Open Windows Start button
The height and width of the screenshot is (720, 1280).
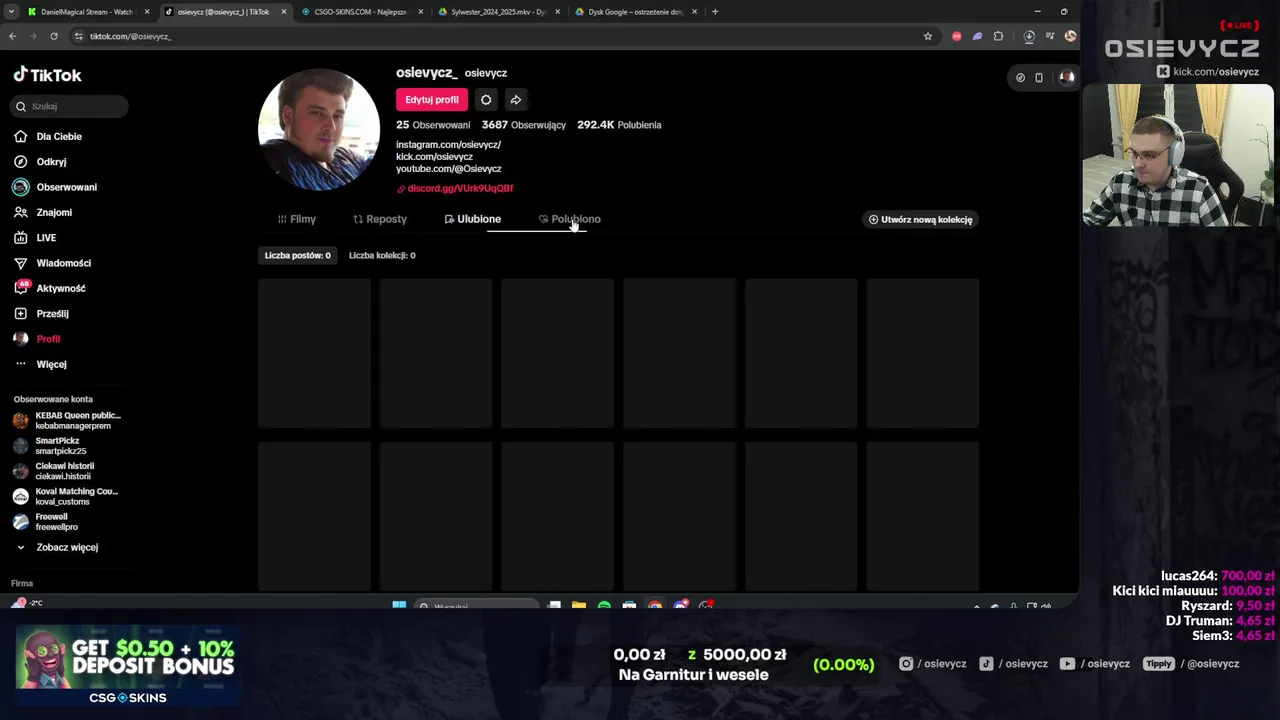click(399, 605)
